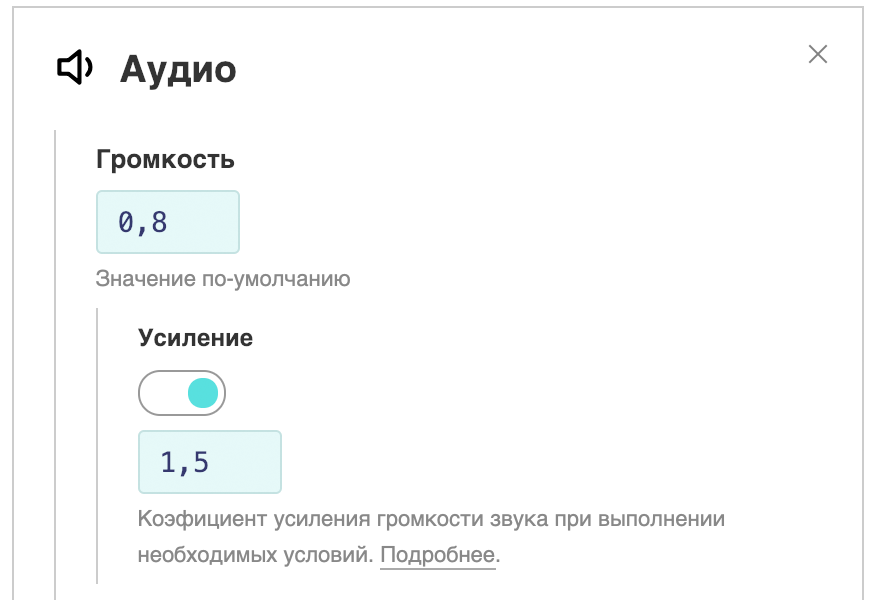Select the Громкость label
The width and height of the screenshot is (873, 600).
pos(165,159)
